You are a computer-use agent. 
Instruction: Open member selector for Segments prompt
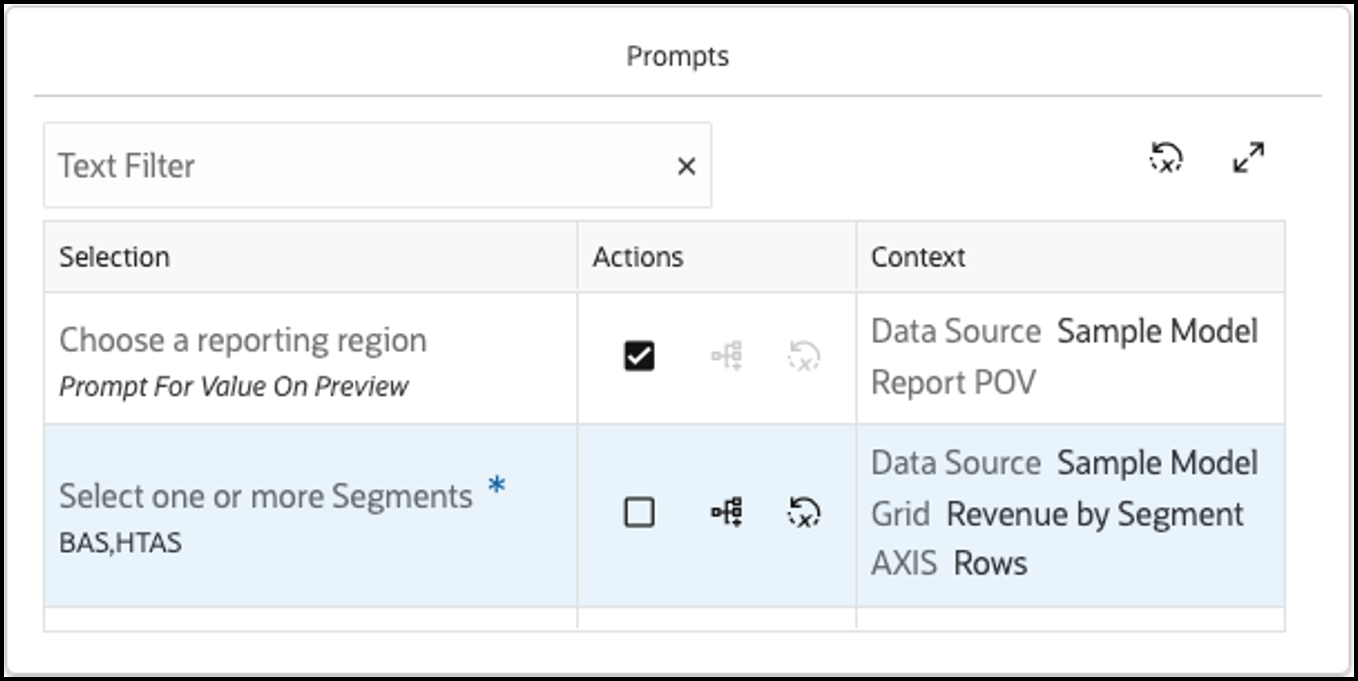tap(726, 513)
